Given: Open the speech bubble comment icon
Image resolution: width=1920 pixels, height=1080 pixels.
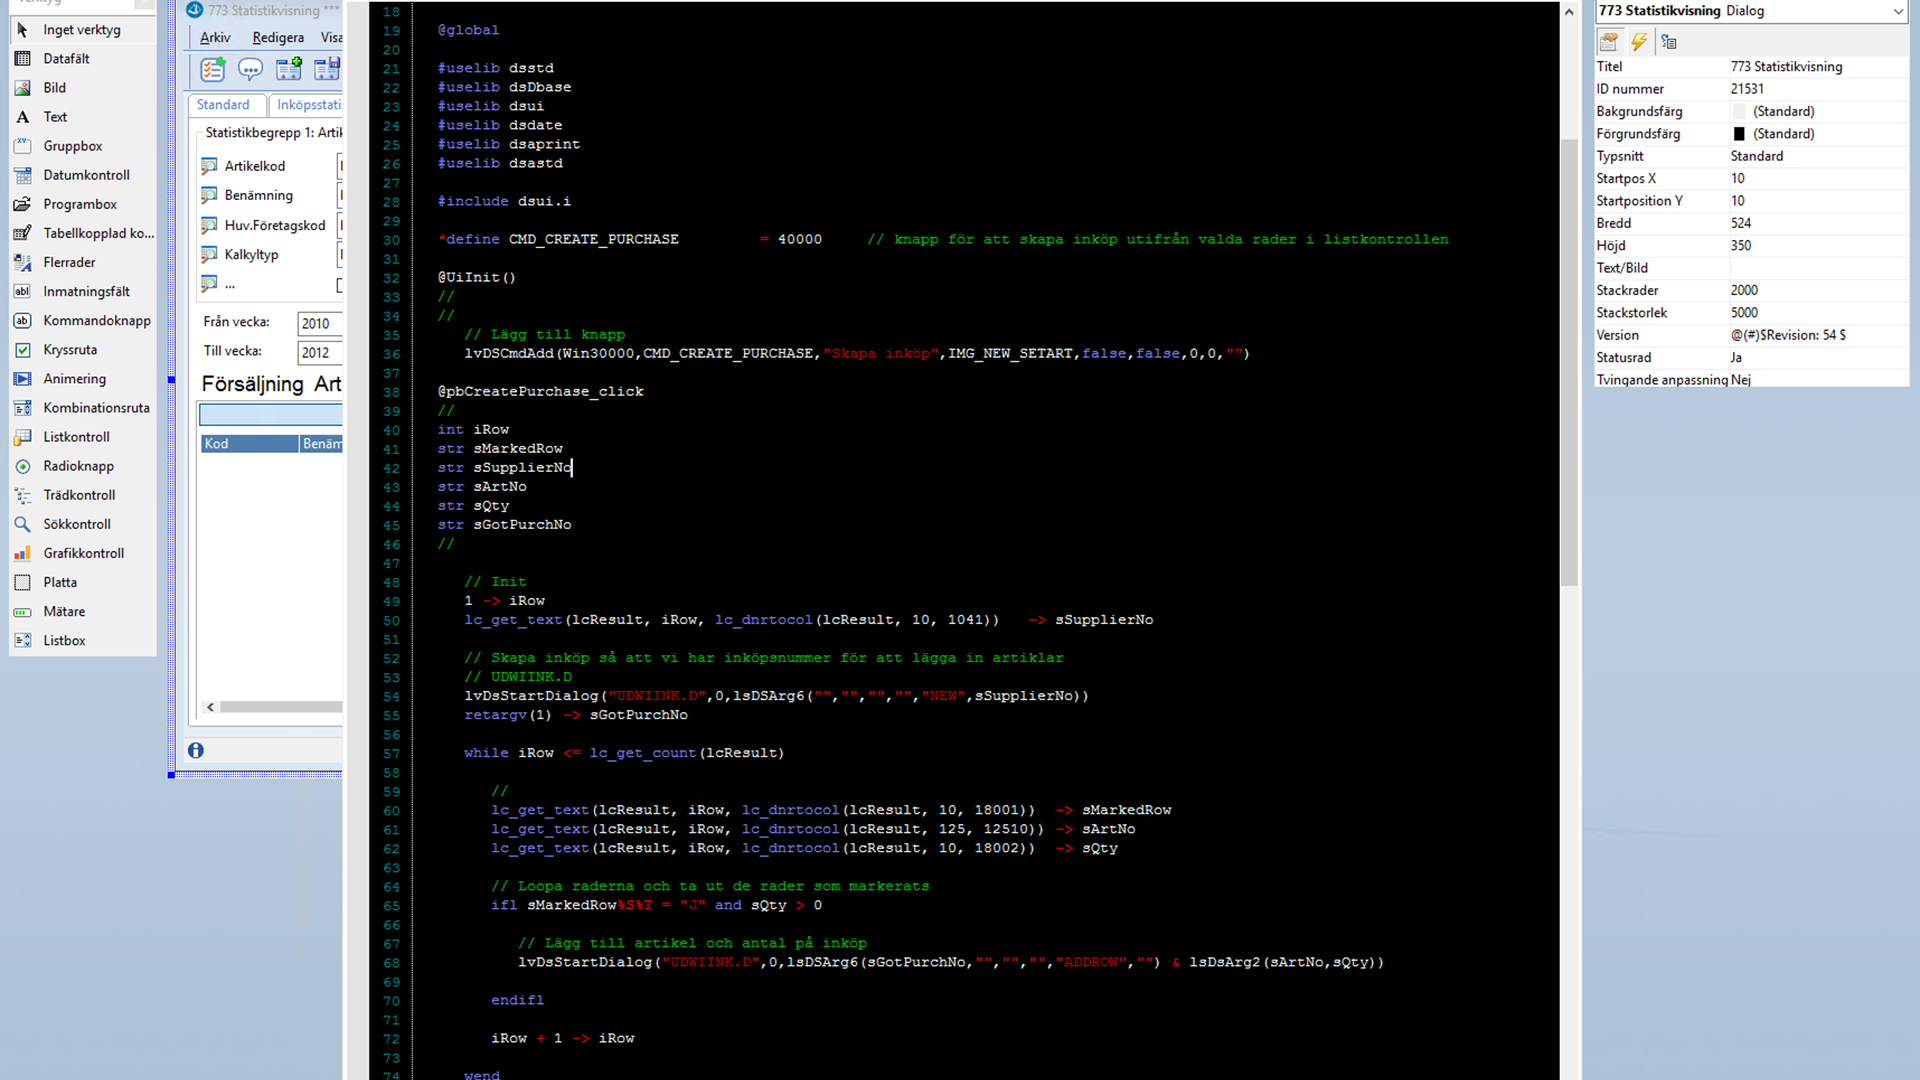Looking at the screenshot, I should point(250,69).
